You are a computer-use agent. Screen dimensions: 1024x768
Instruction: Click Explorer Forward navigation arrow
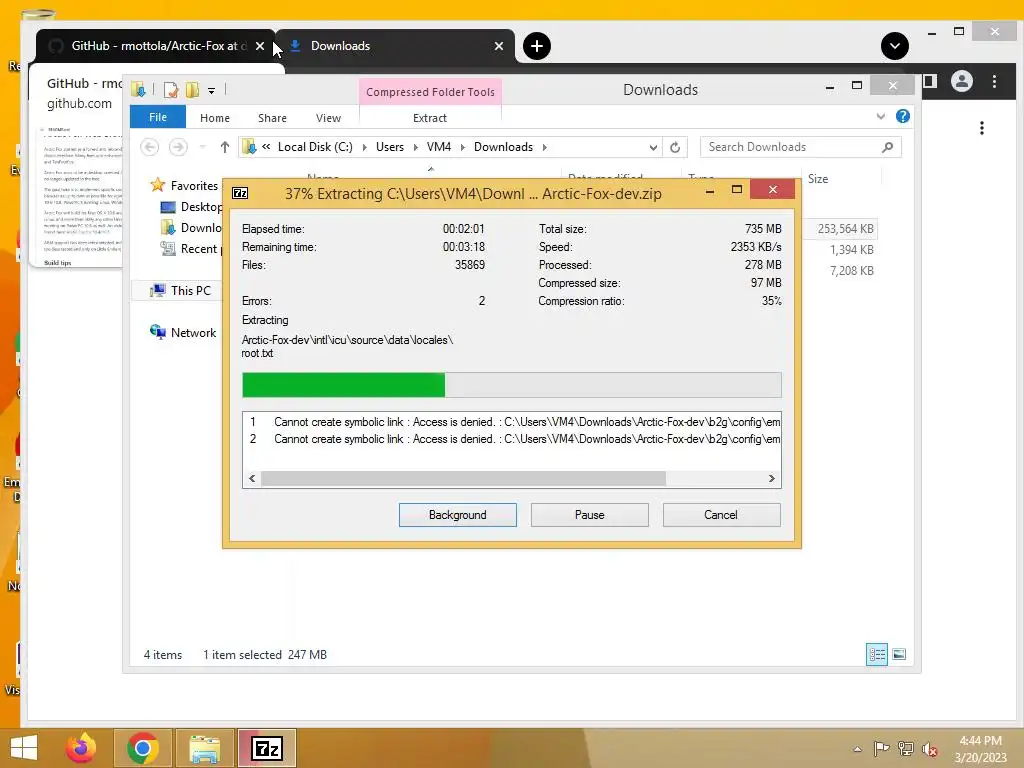coord(178,147)
